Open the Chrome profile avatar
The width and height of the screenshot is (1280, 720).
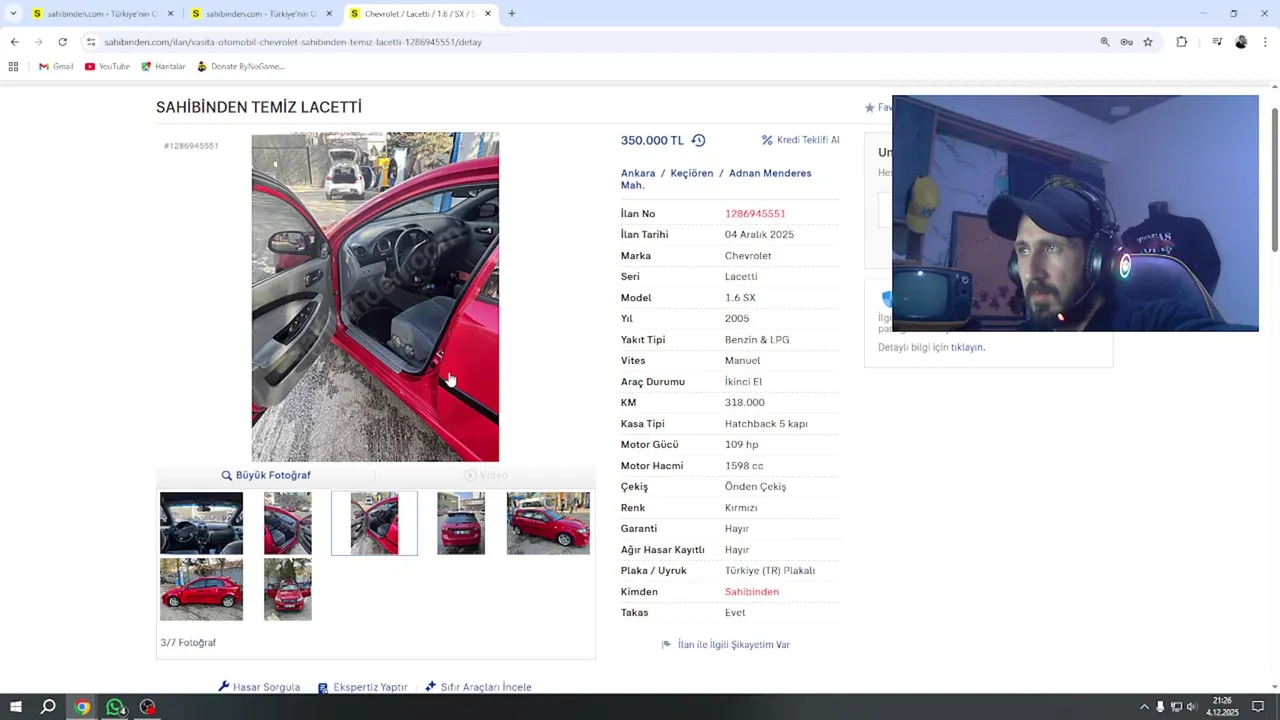1241,42
